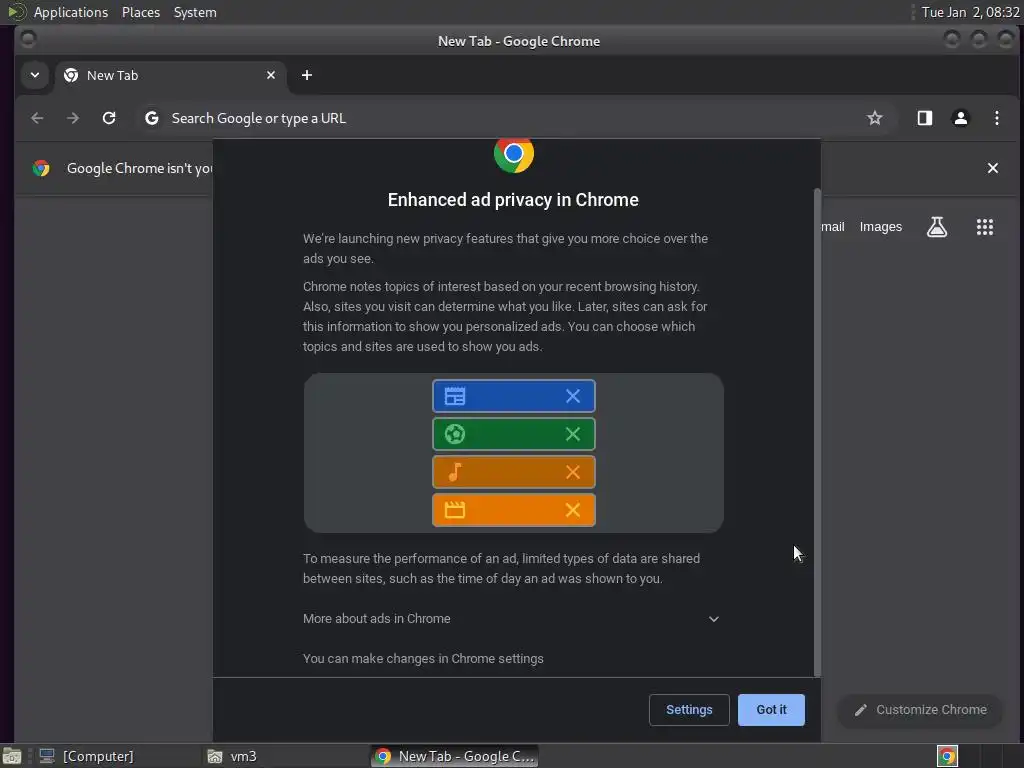Click text 'You can make changes in Chrome settings'
The image size is (1024, 768).
pos(423,658)
